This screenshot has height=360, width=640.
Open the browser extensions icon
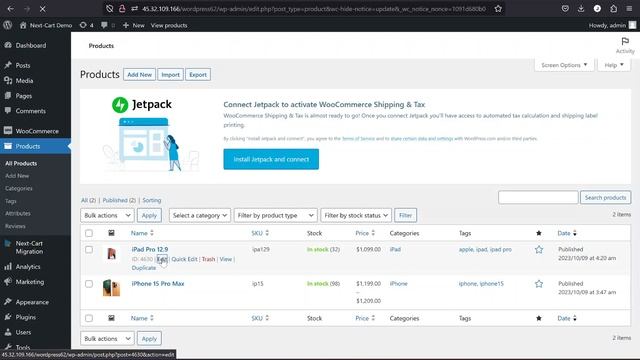click(x=613, y=9)
